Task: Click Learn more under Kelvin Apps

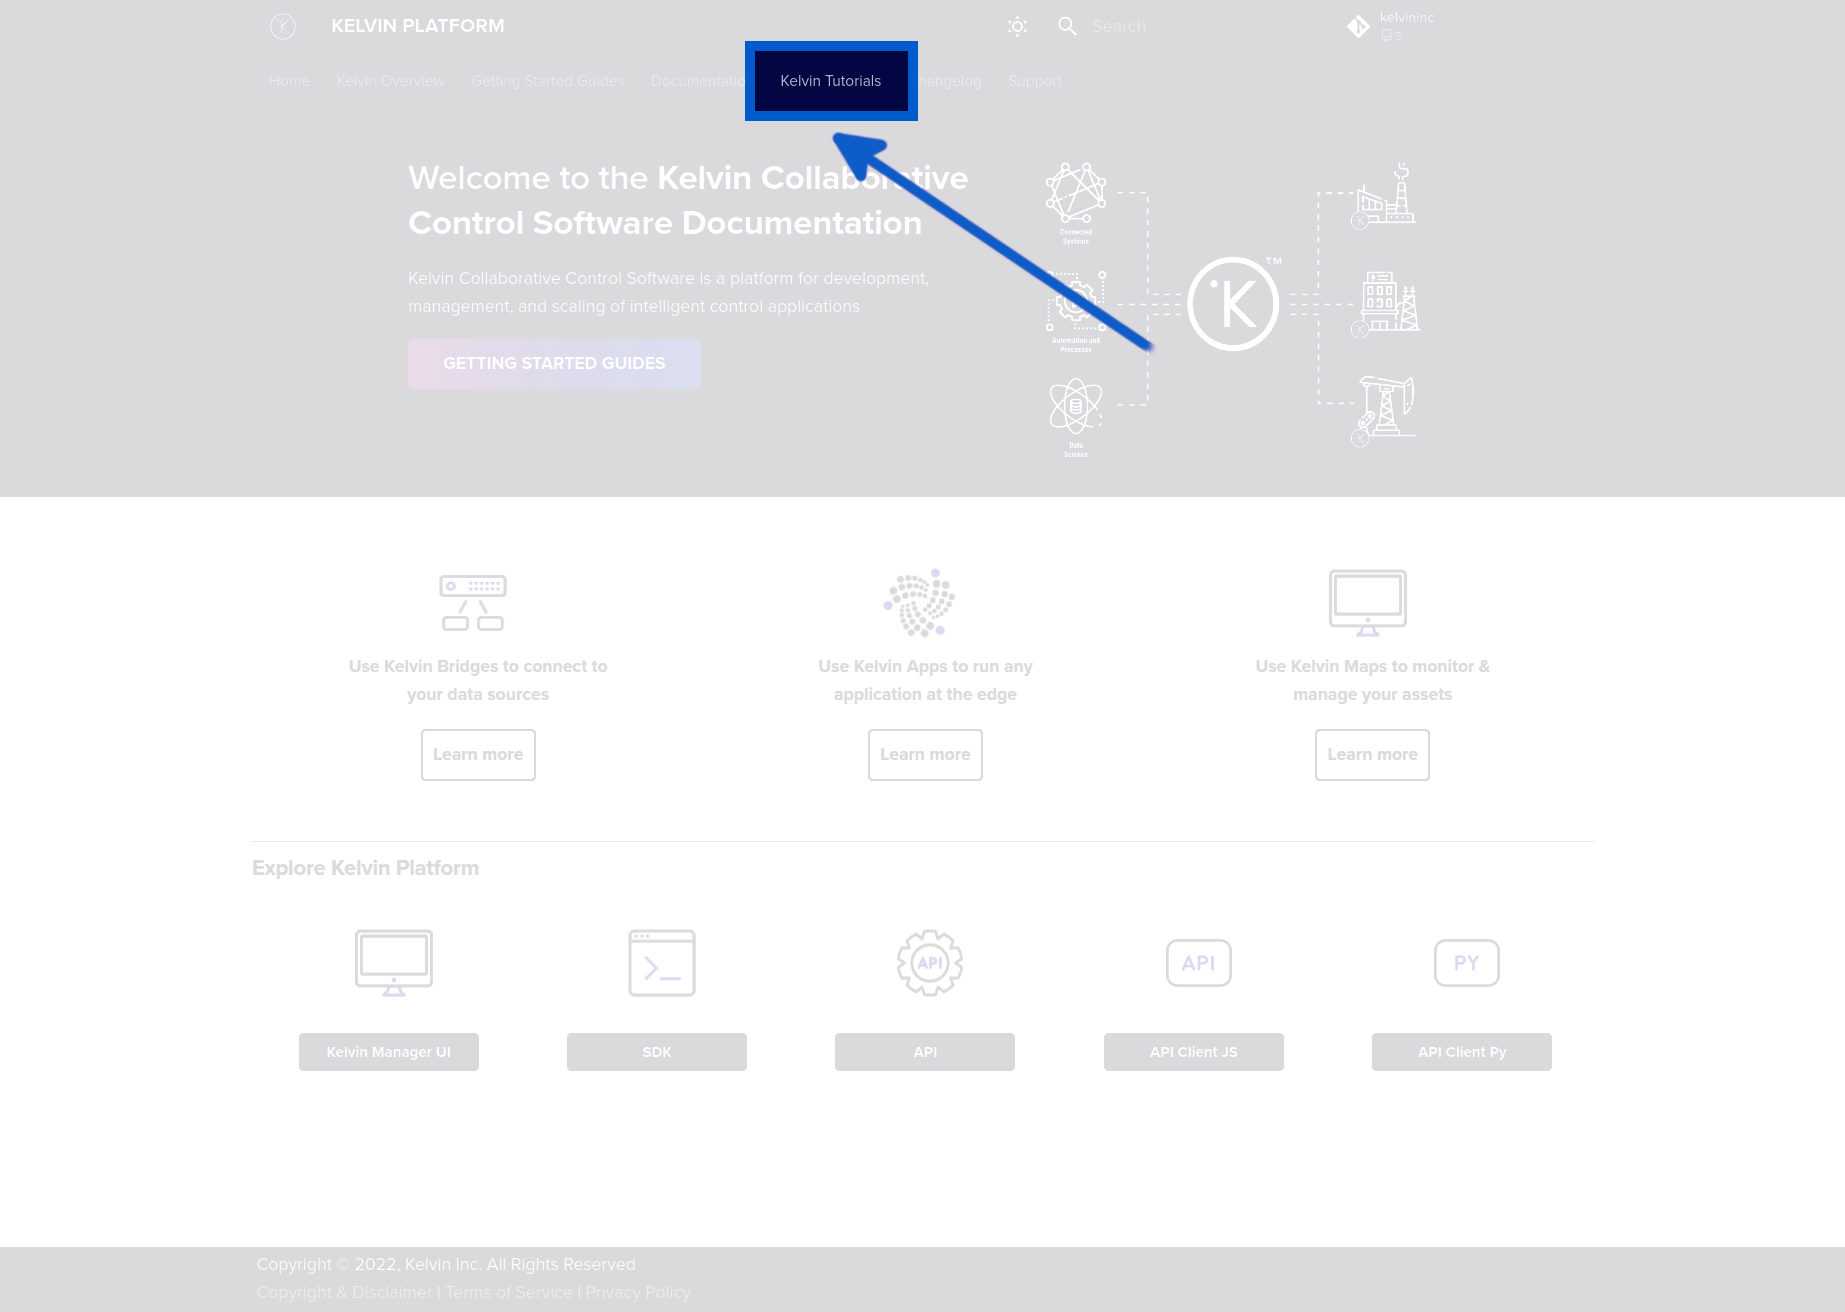Action: [924, 754]
